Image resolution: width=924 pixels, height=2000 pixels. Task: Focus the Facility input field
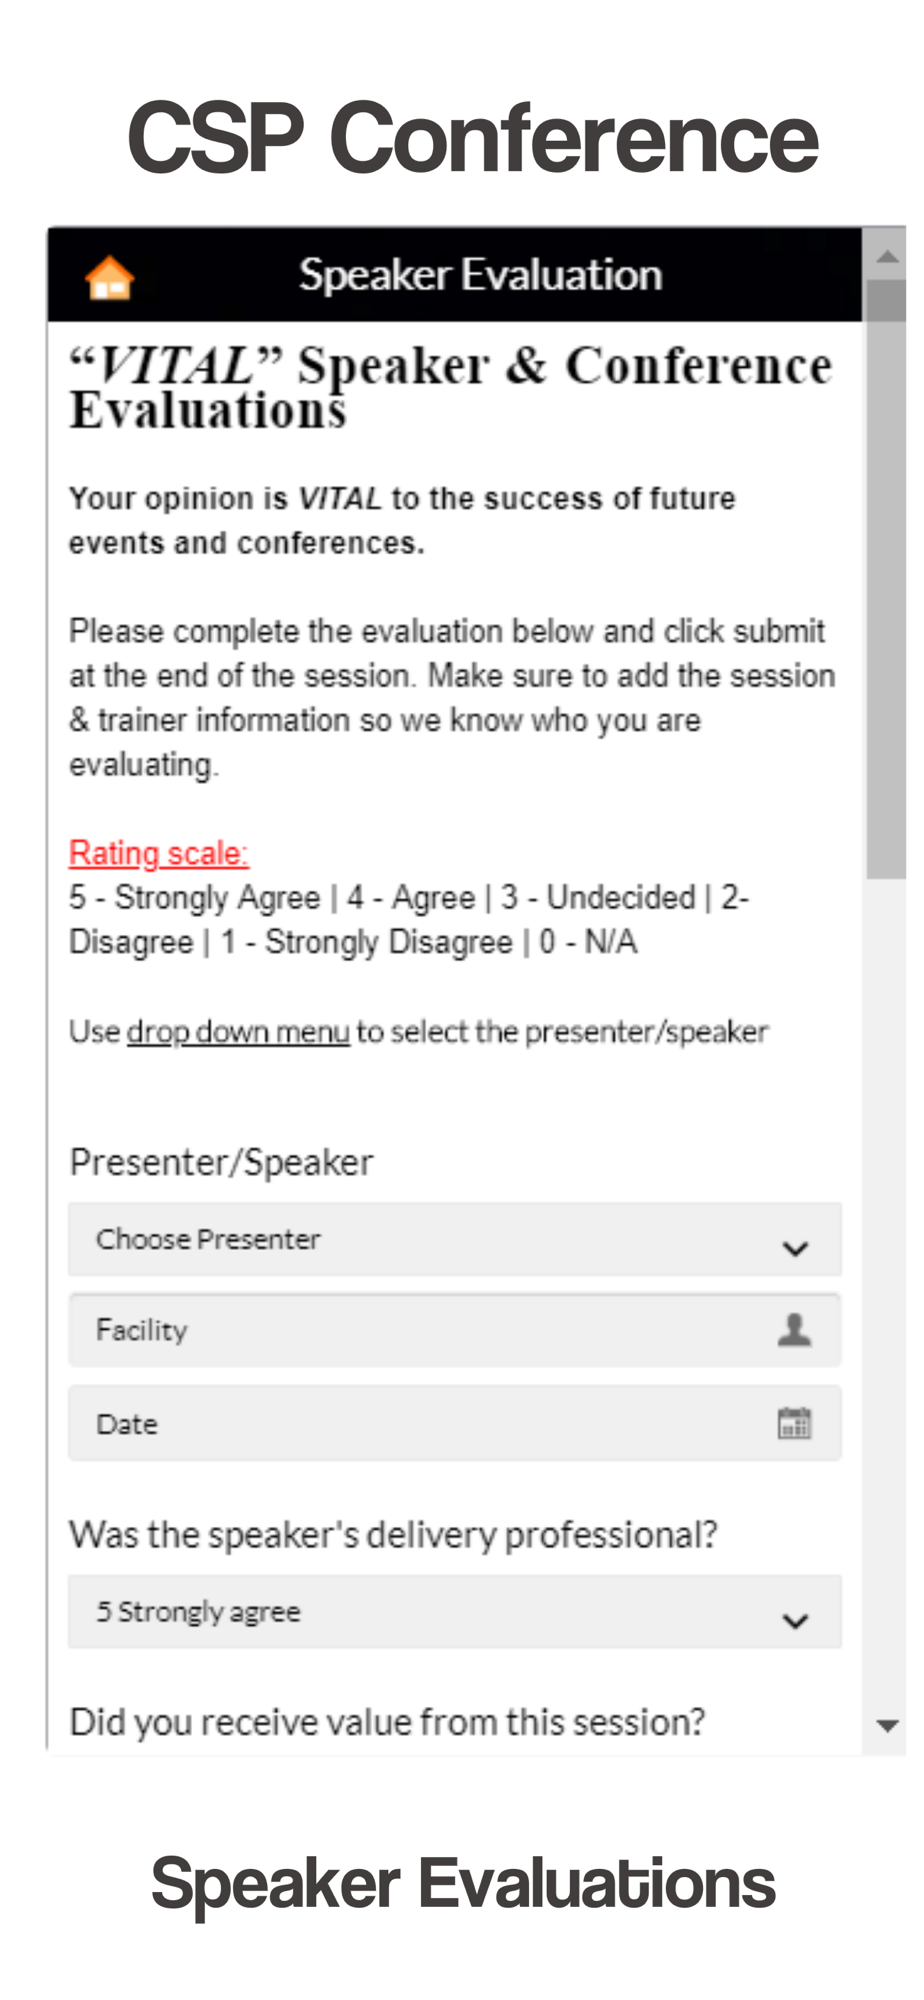454,1330
